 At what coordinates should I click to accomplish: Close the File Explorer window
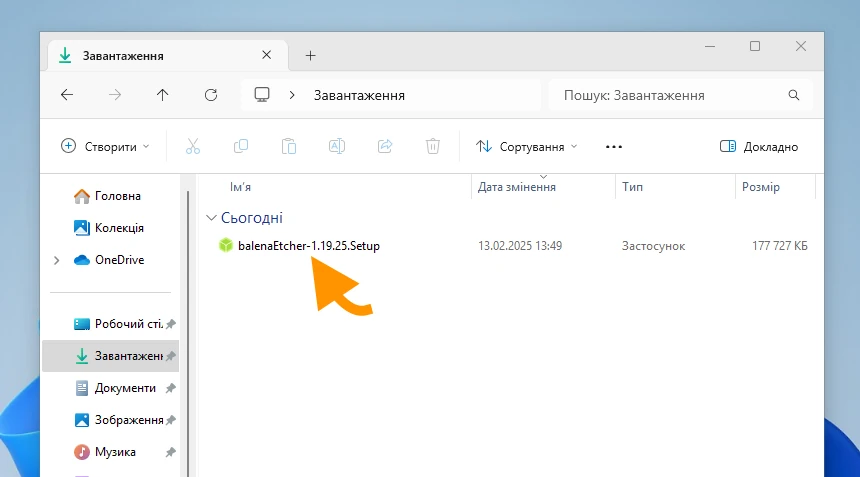pyautogui.click(x=801, y=47)
